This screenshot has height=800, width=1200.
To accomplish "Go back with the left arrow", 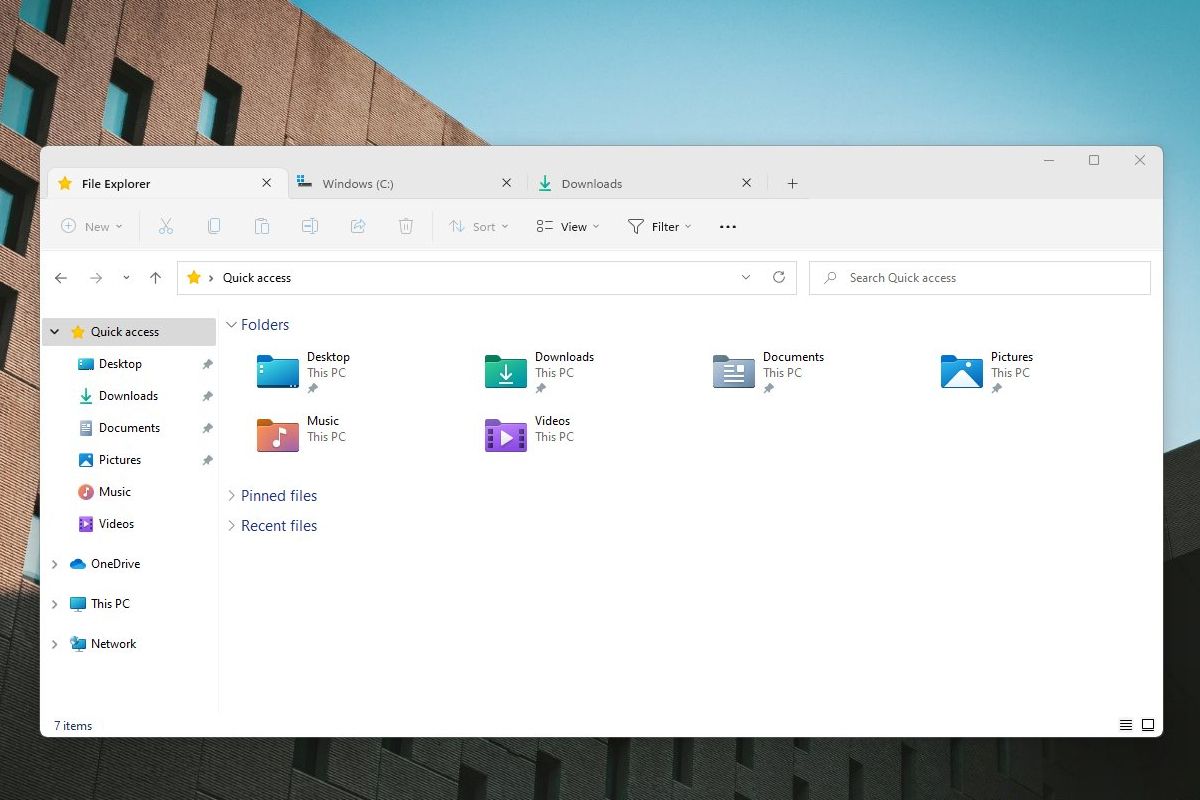I will click(x=61, y=278).
